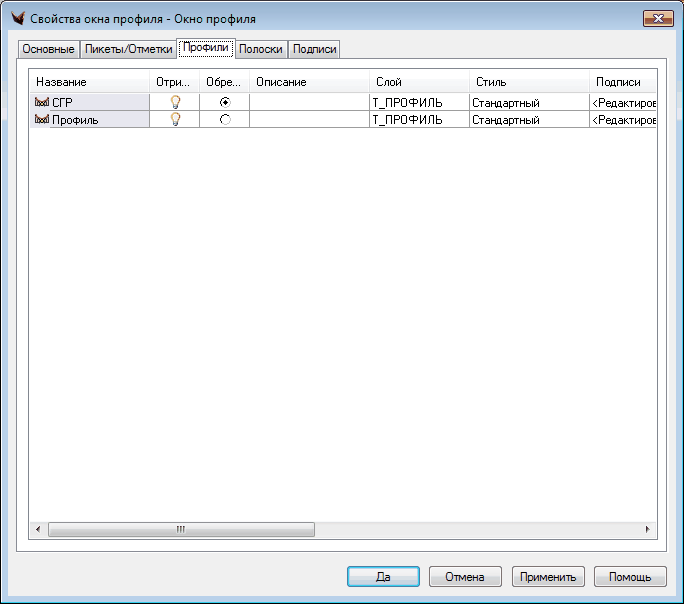The image size is (684, 604).
Task: Select the СГР clipping radio button
Action: 224,102
